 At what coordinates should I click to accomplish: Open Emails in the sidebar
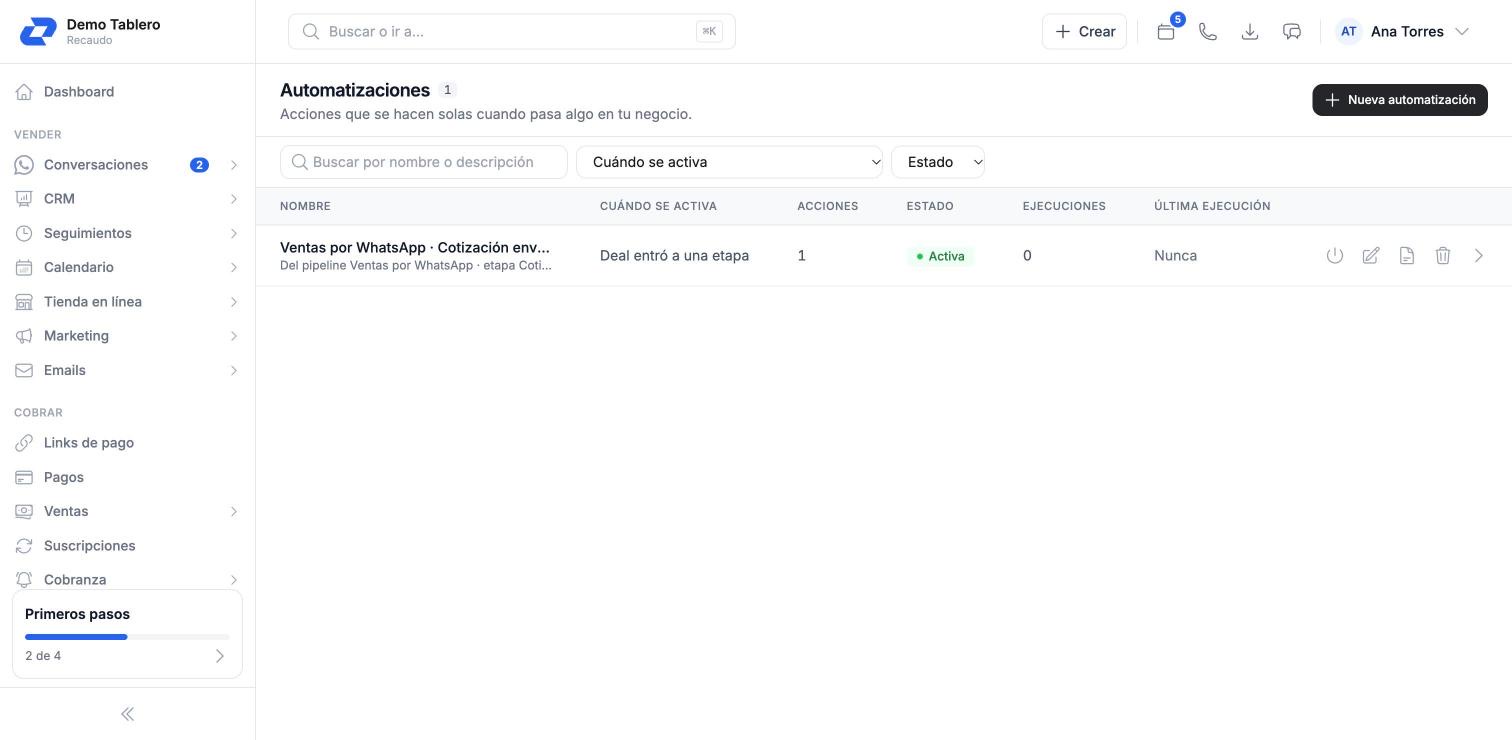(127, 370)
